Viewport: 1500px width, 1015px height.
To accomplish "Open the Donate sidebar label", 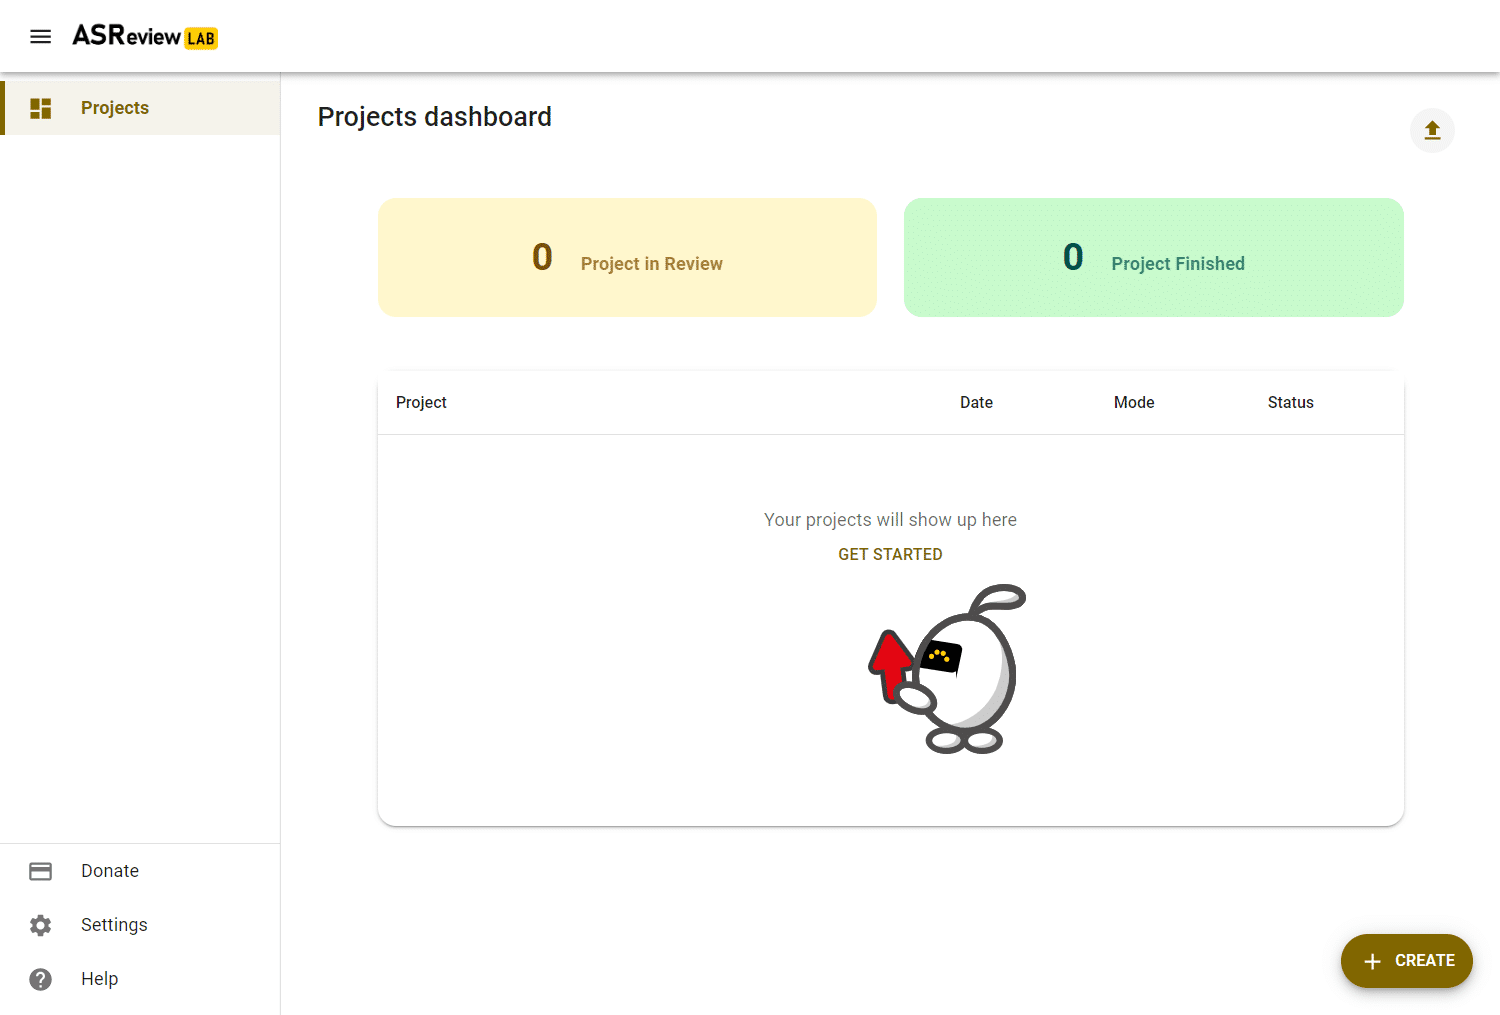I will pos(110,871).
